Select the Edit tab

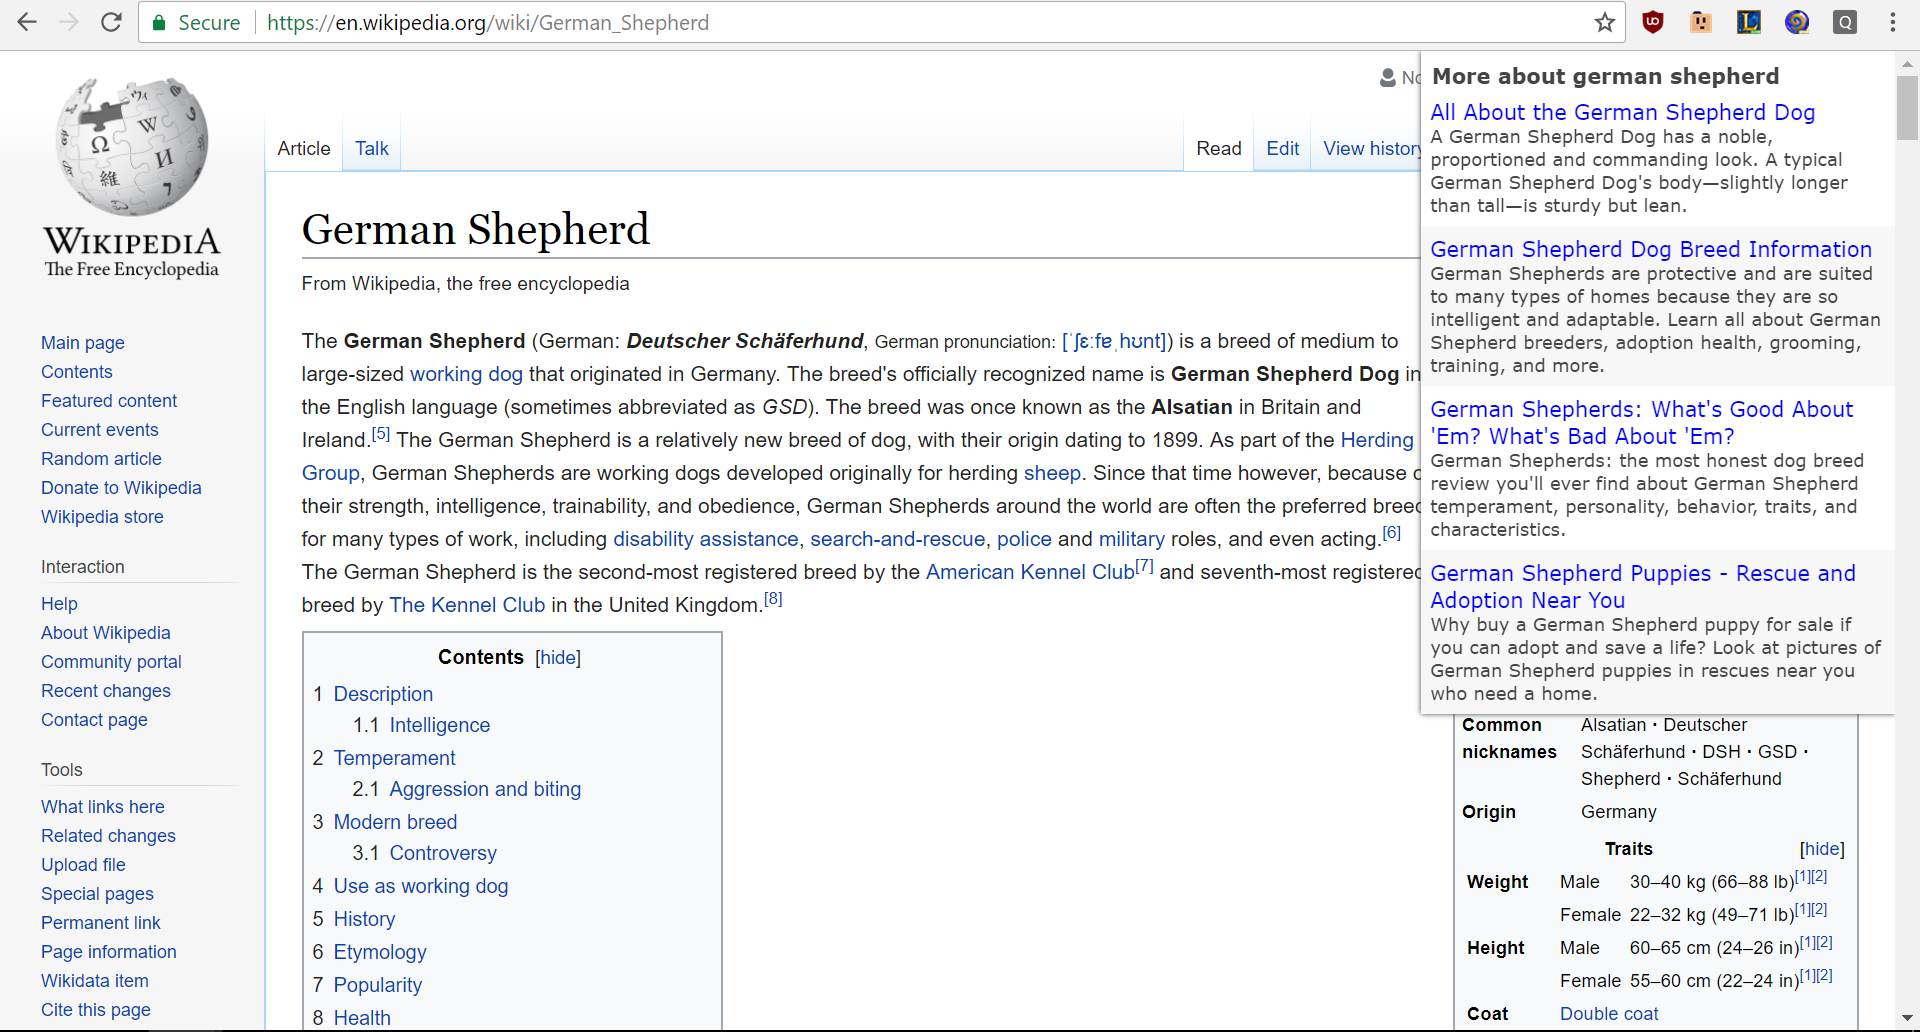pos(1282,148)
